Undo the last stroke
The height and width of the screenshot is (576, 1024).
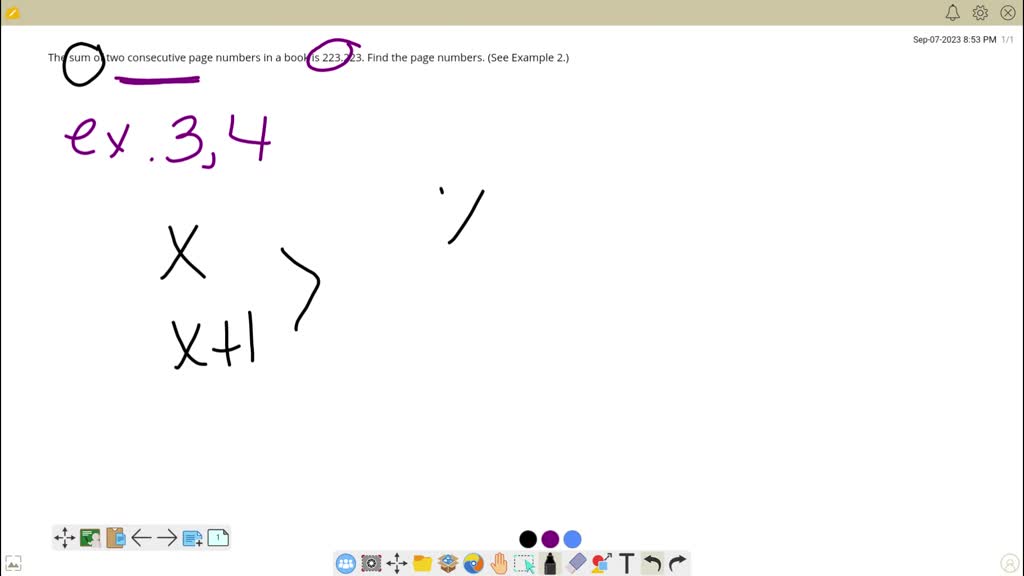pos(652,564)
